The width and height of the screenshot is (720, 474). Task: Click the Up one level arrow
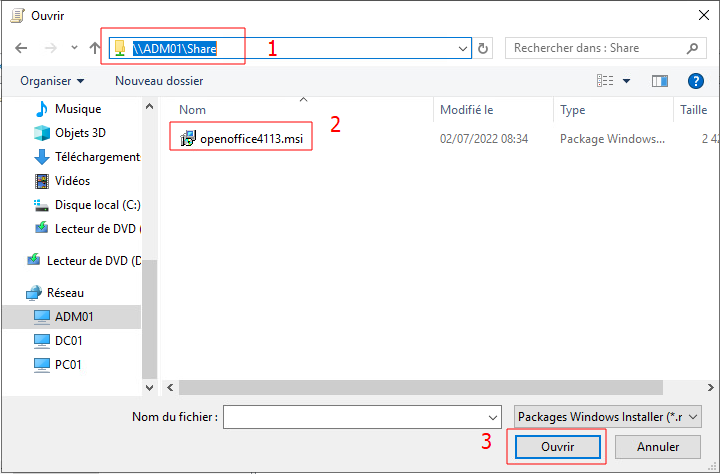[95, 48]
